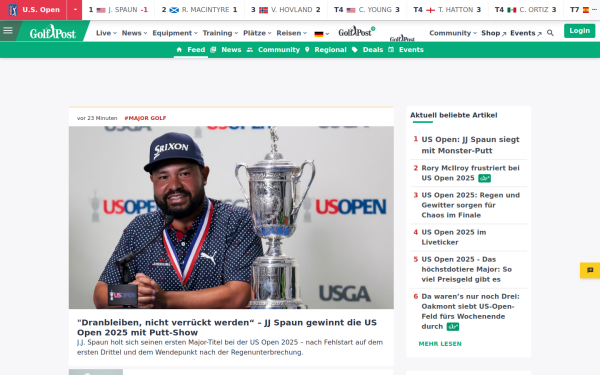Click the home icon beside Feed
600x375 pixels.
[179, 50]
